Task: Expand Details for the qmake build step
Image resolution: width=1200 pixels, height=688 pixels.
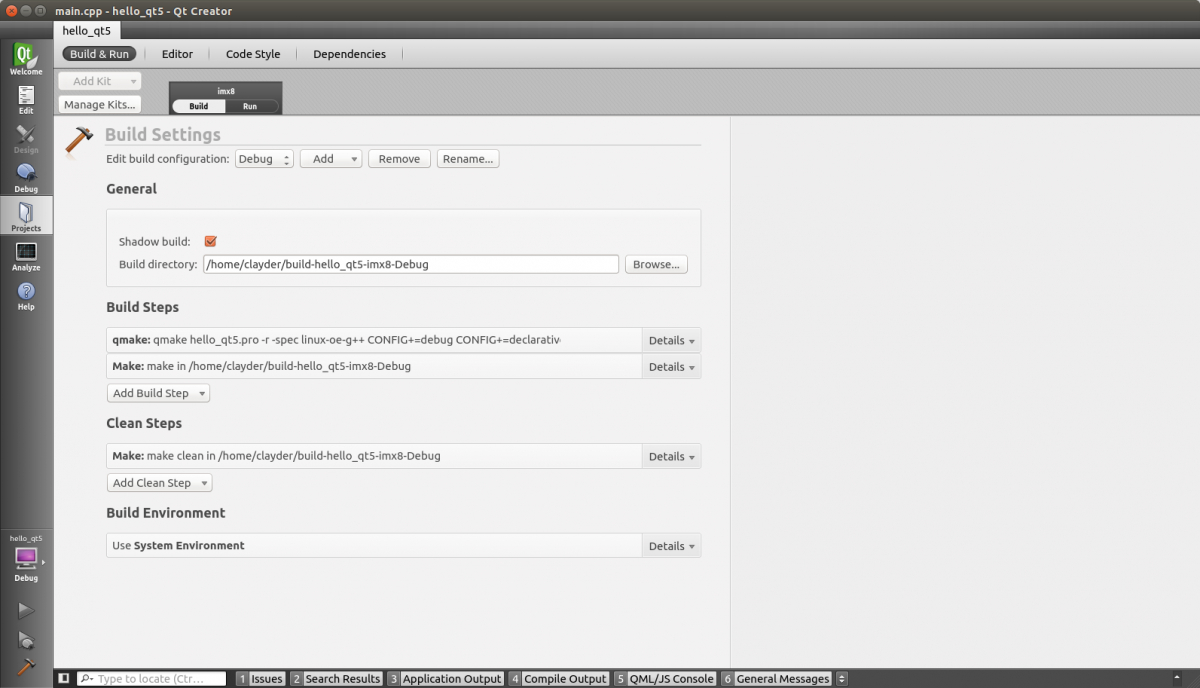Action: pos(670,340)
